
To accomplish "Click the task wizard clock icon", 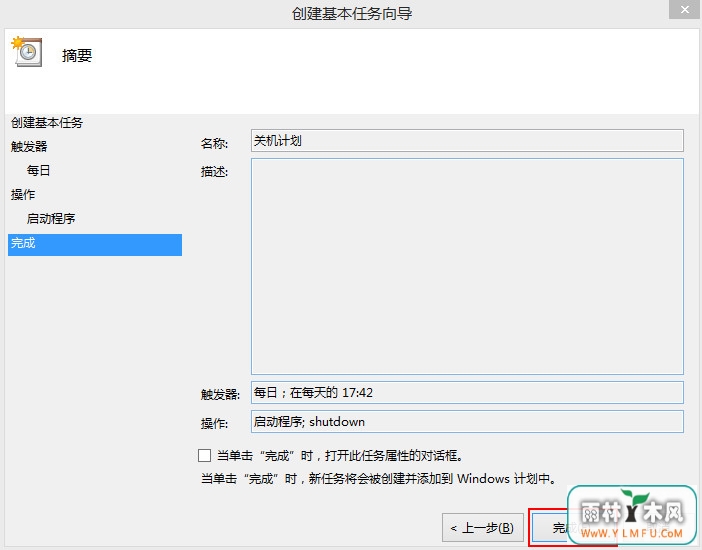I will 28,52.
